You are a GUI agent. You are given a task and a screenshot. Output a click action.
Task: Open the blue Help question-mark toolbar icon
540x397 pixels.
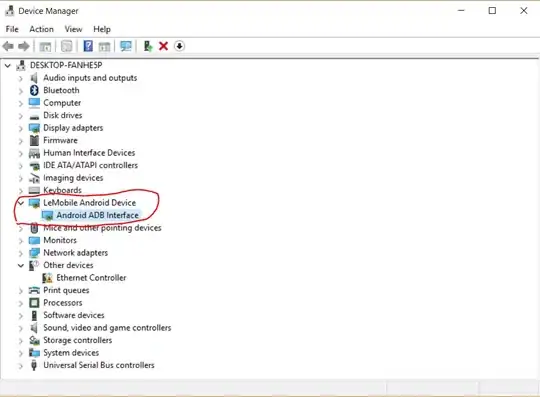88,46
